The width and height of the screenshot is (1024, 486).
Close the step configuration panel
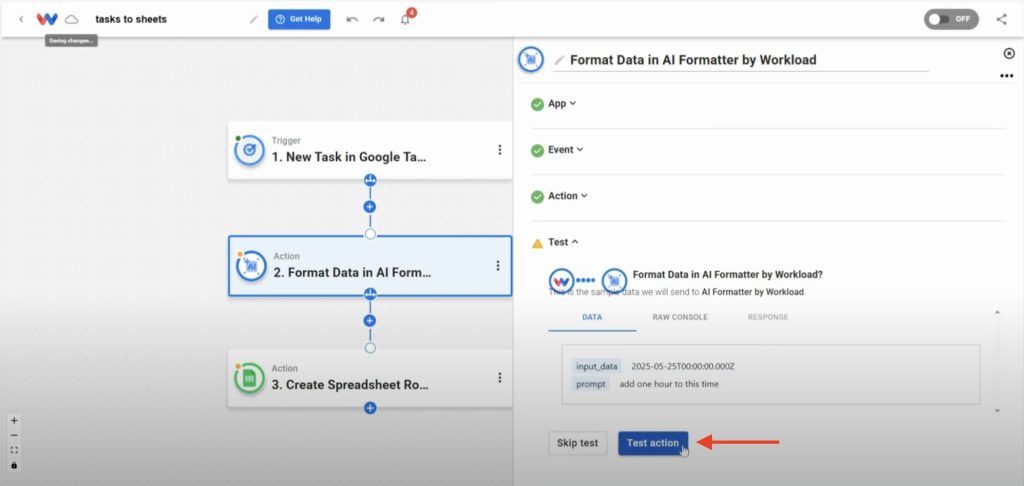1009,54
